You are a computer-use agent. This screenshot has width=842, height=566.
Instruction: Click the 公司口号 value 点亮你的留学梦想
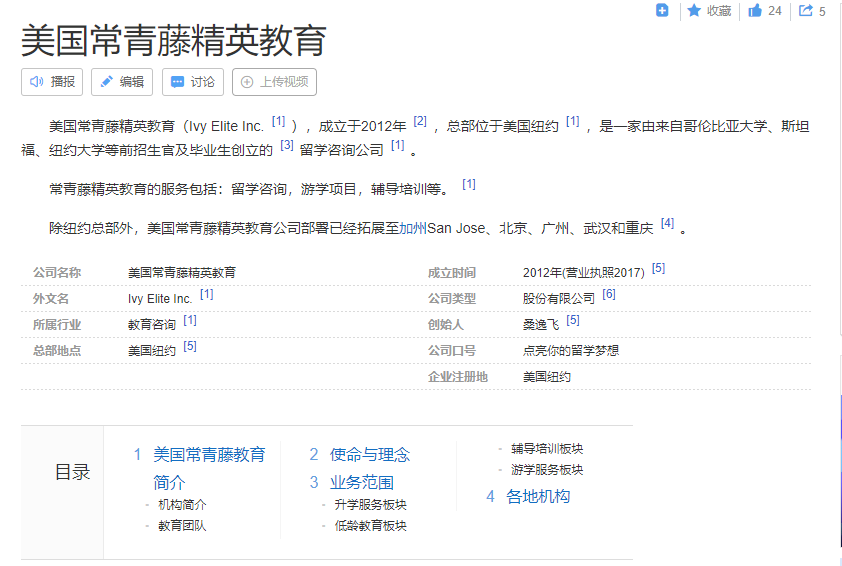coord(571,351)
